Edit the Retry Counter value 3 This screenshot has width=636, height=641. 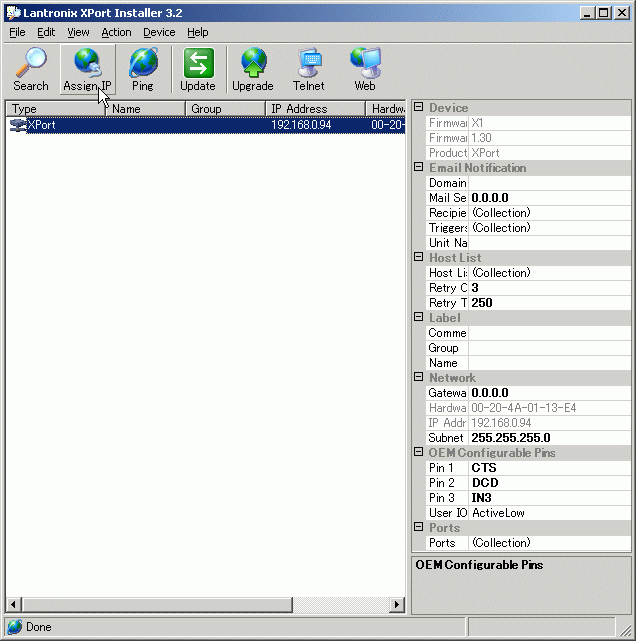coord(549,288)
